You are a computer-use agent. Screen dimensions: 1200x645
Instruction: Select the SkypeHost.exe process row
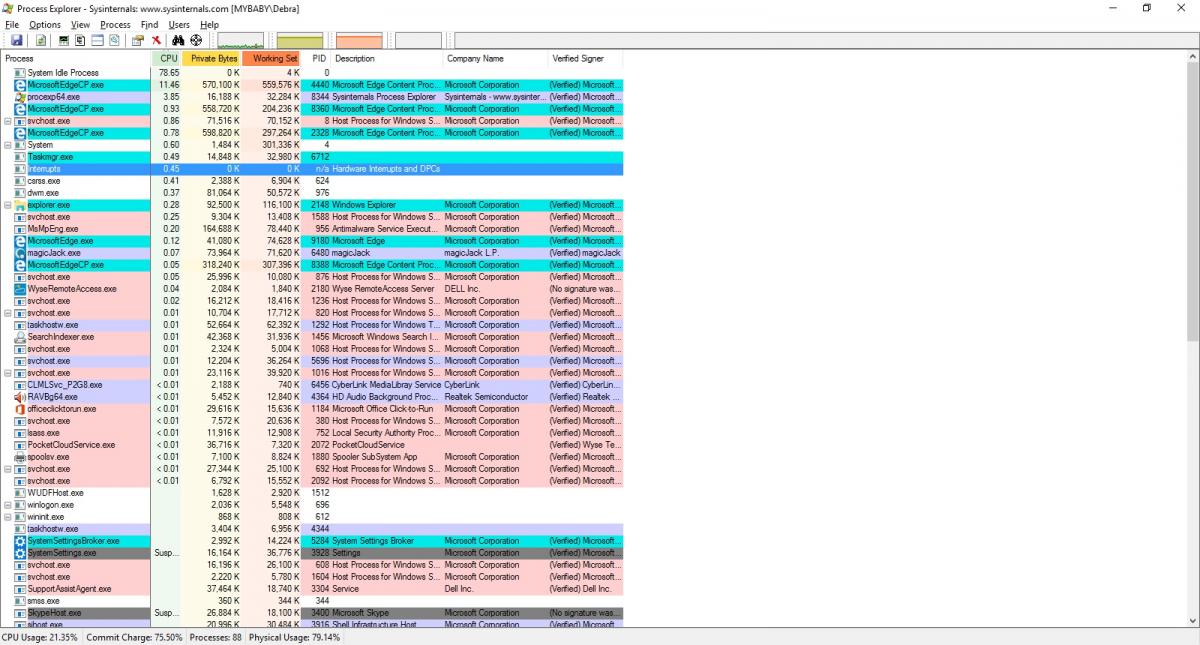[x=312, y=613]
